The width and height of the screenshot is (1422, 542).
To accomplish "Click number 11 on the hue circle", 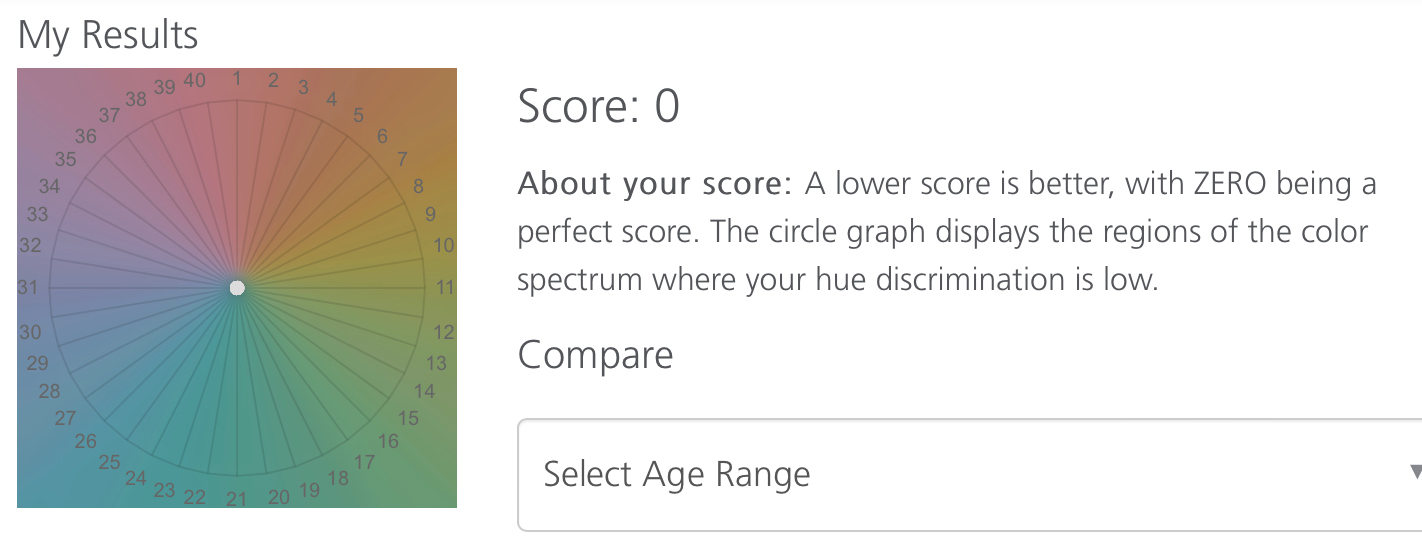I will coord(445,288).
